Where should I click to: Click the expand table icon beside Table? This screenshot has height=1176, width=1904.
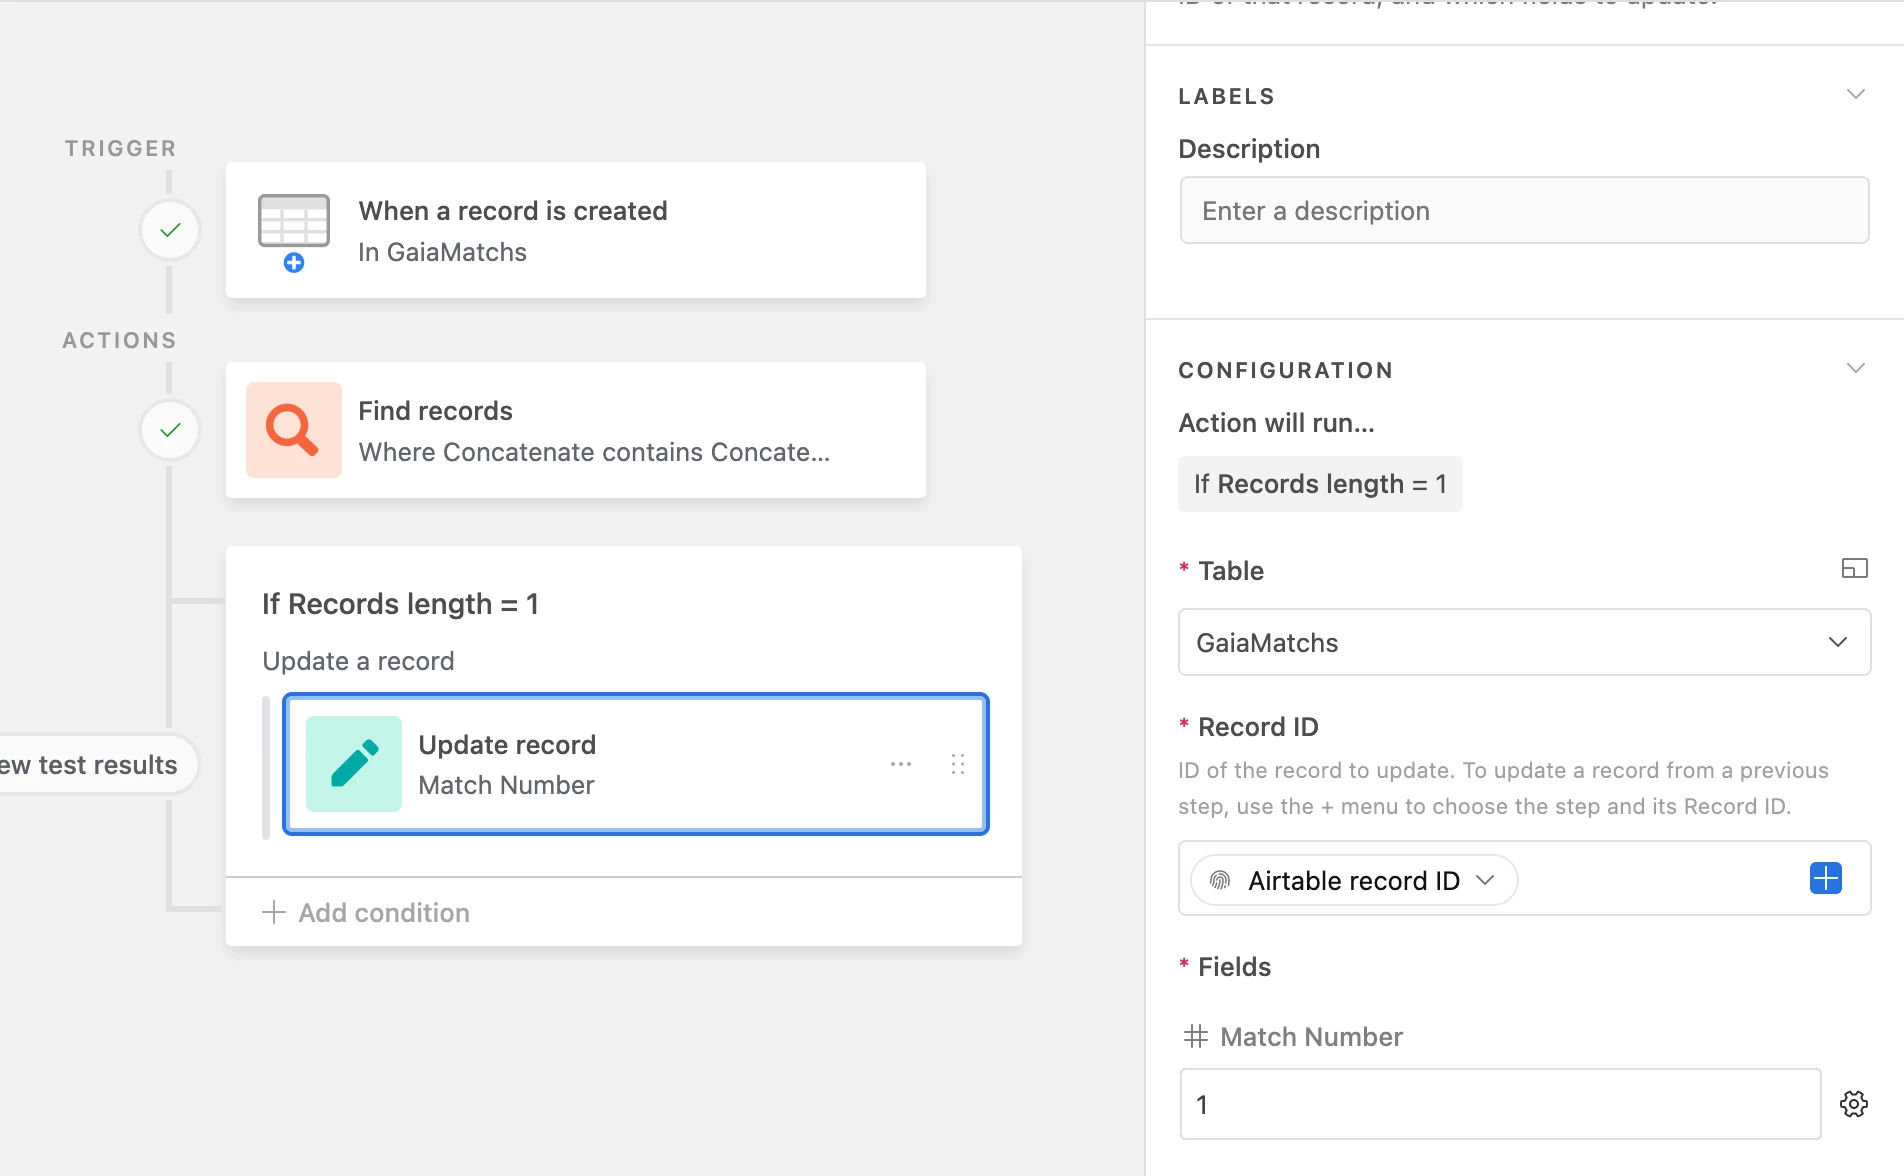1854,569
